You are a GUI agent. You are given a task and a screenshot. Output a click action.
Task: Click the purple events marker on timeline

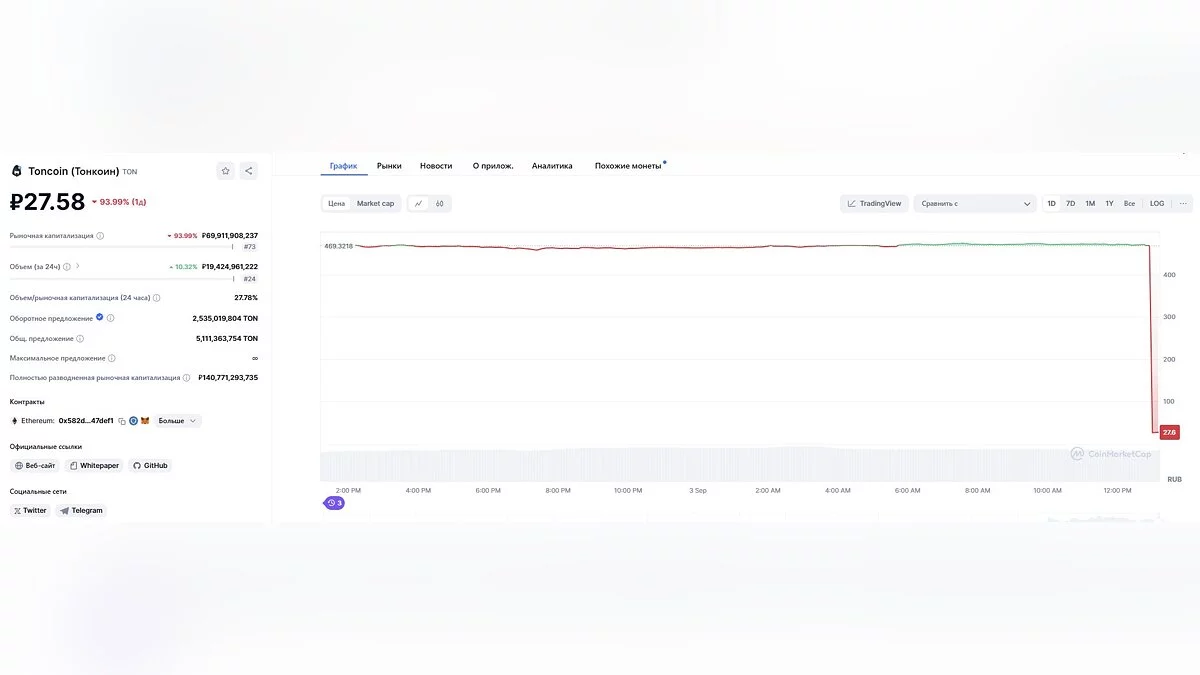[x=334, y=503]
